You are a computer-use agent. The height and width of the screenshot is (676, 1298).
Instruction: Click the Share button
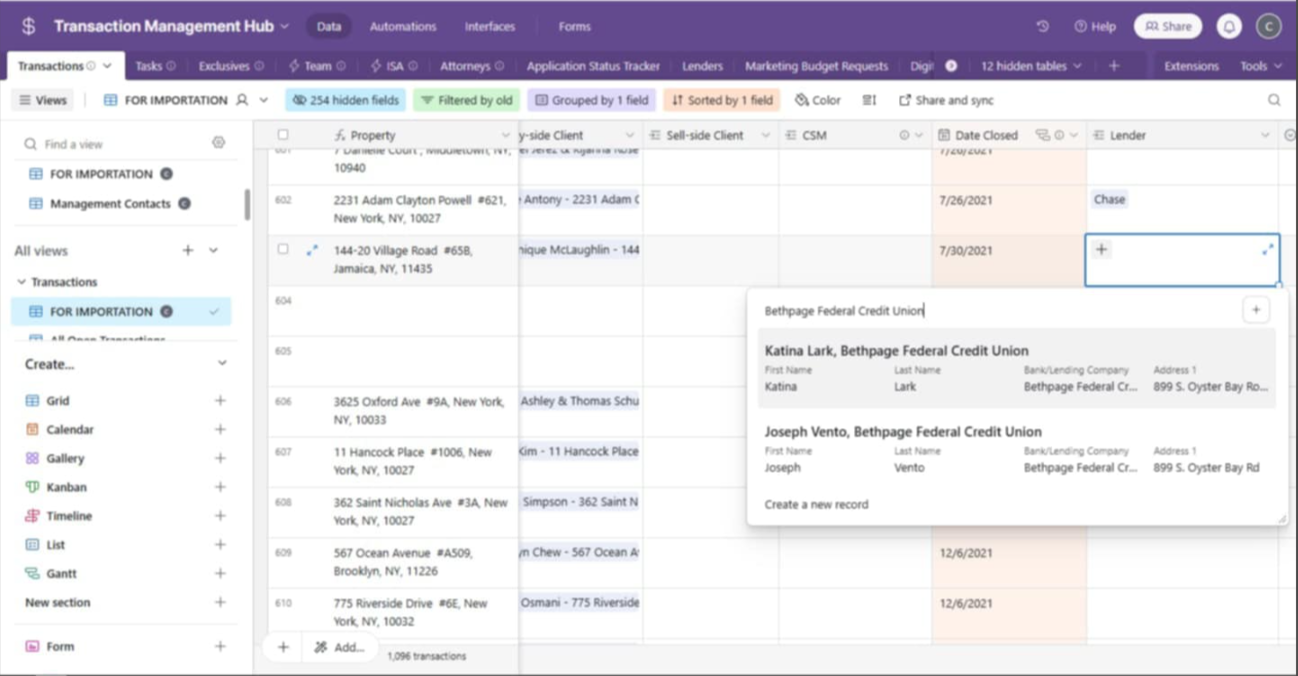[1168, 27]
